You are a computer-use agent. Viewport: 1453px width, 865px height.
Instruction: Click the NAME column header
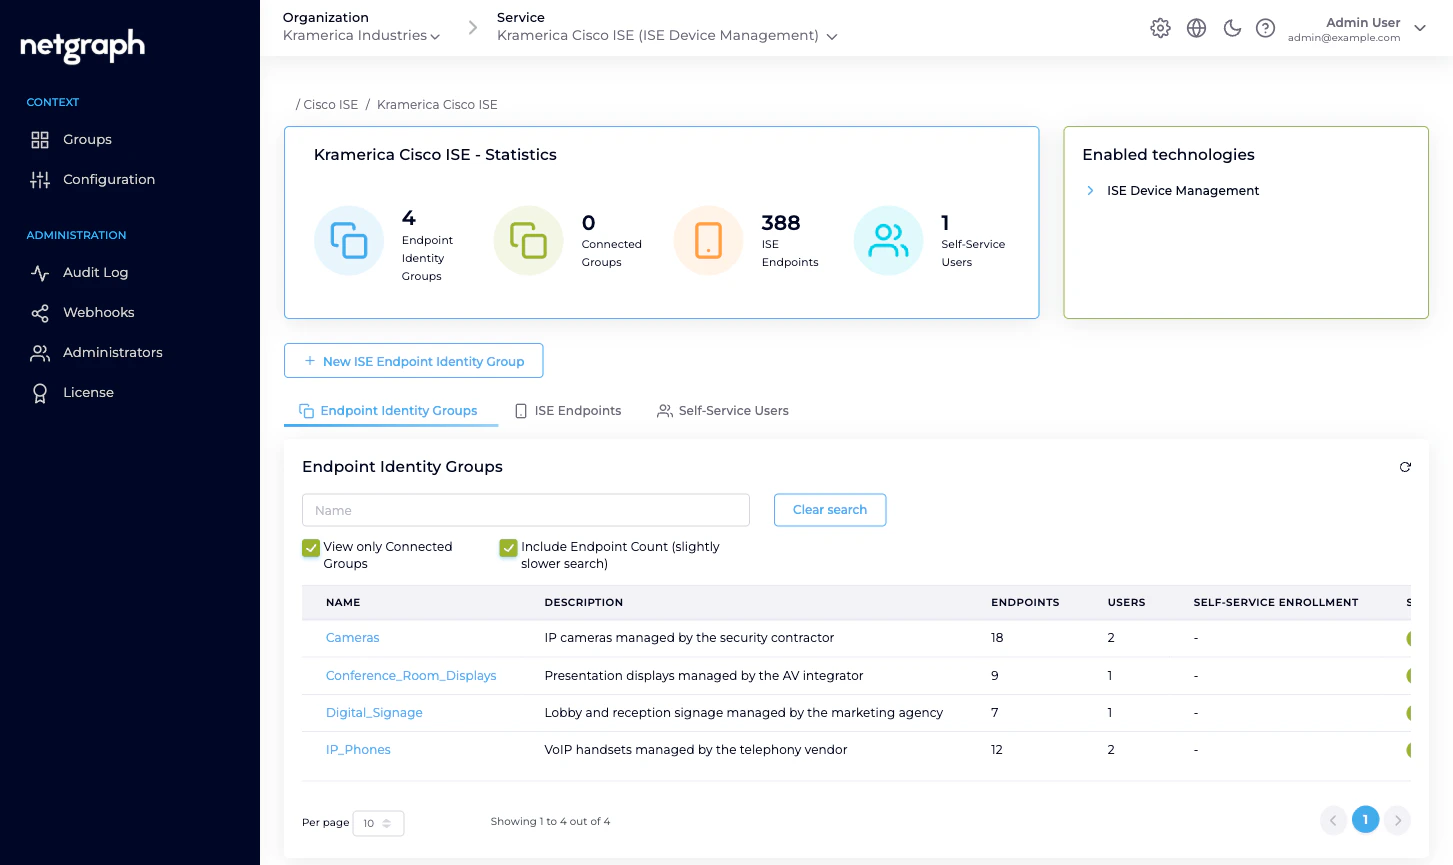point(343,603)
